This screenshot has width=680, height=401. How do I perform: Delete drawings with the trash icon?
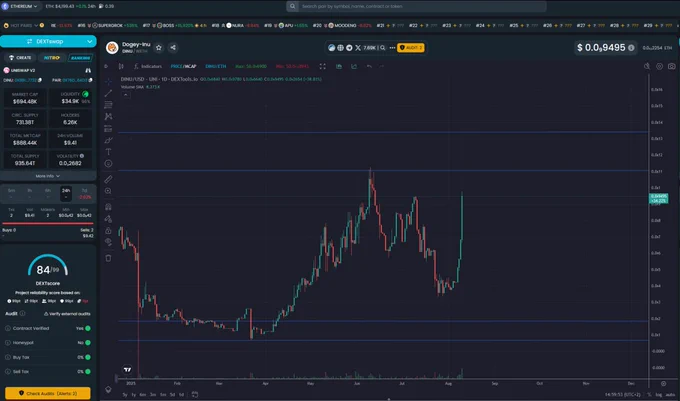click(108, 258)
